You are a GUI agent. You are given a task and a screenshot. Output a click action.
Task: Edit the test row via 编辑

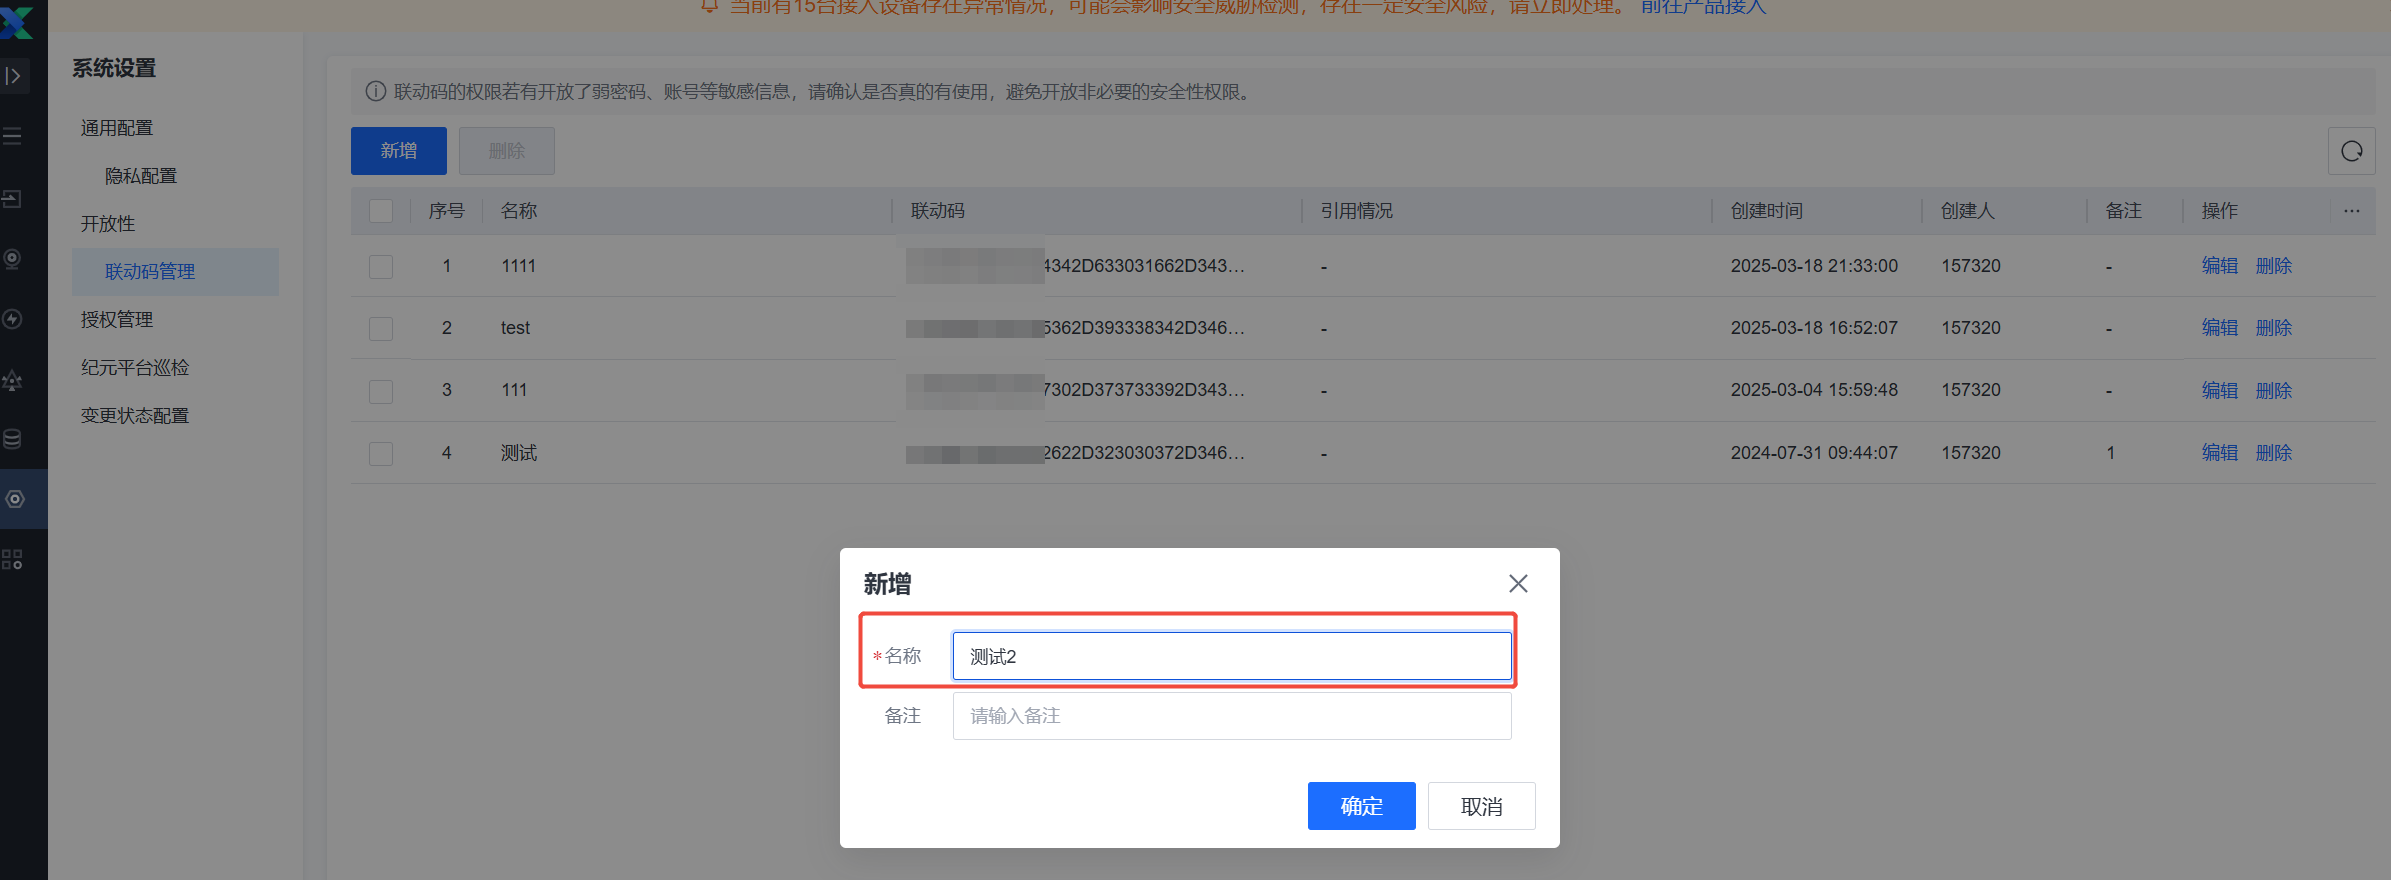(2220, 328)
